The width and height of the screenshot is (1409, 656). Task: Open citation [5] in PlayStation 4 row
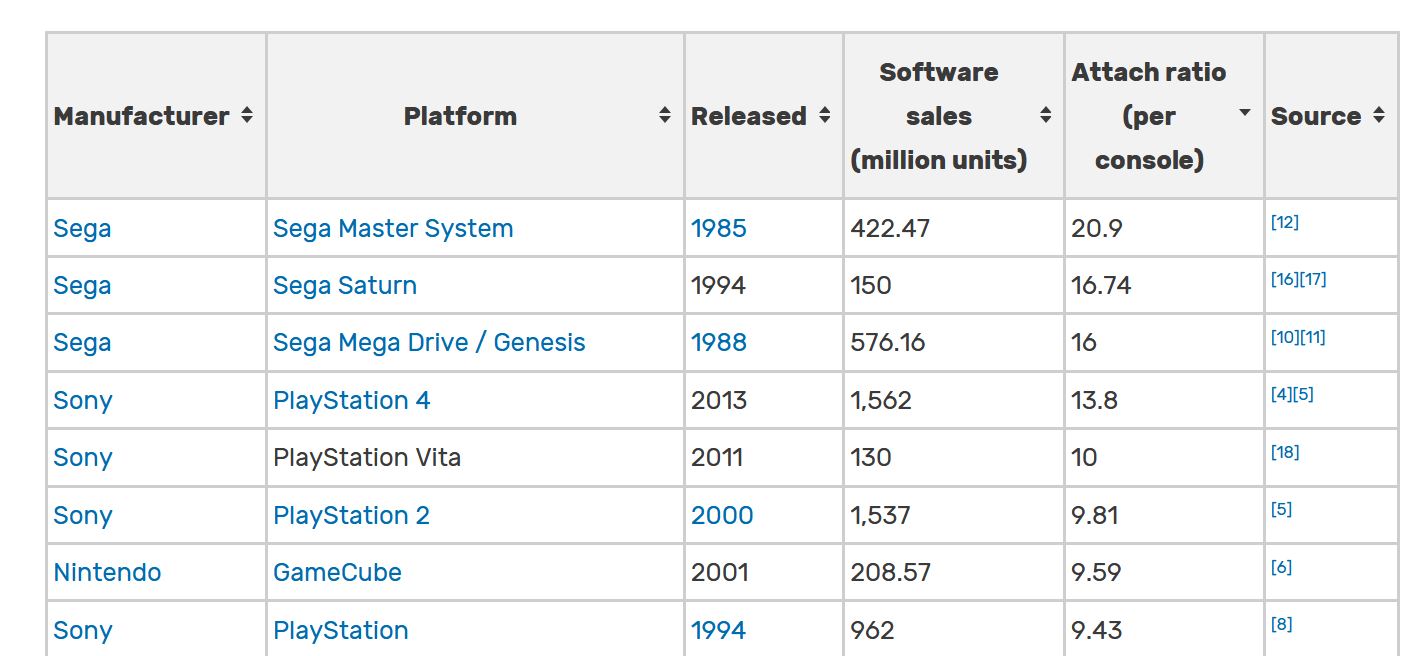(1303, 394)
